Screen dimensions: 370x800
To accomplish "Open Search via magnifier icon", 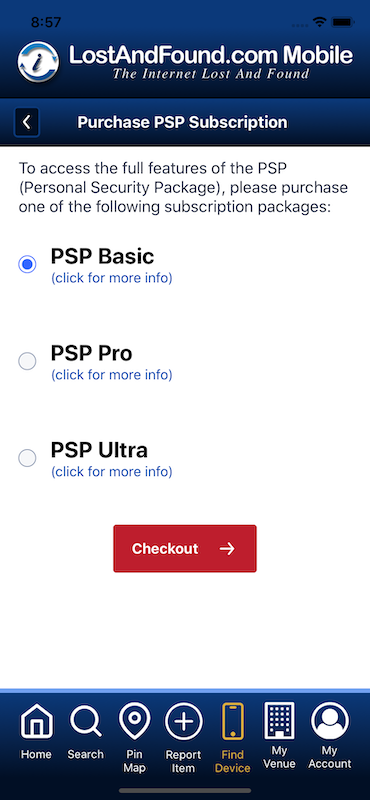I will tap(86, 721).
